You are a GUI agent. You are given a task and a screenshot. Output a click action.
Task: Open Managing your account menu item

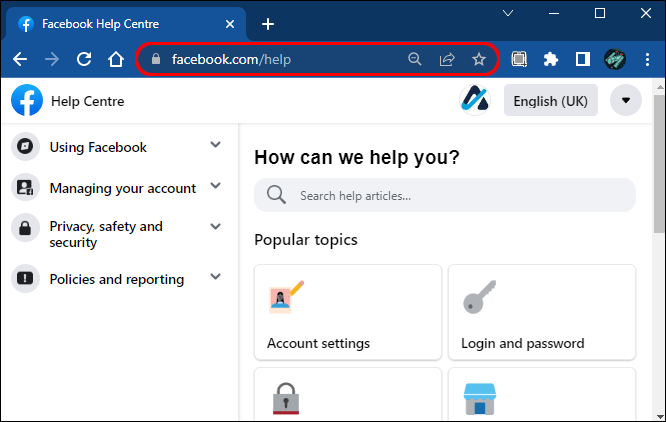(123, 188)
